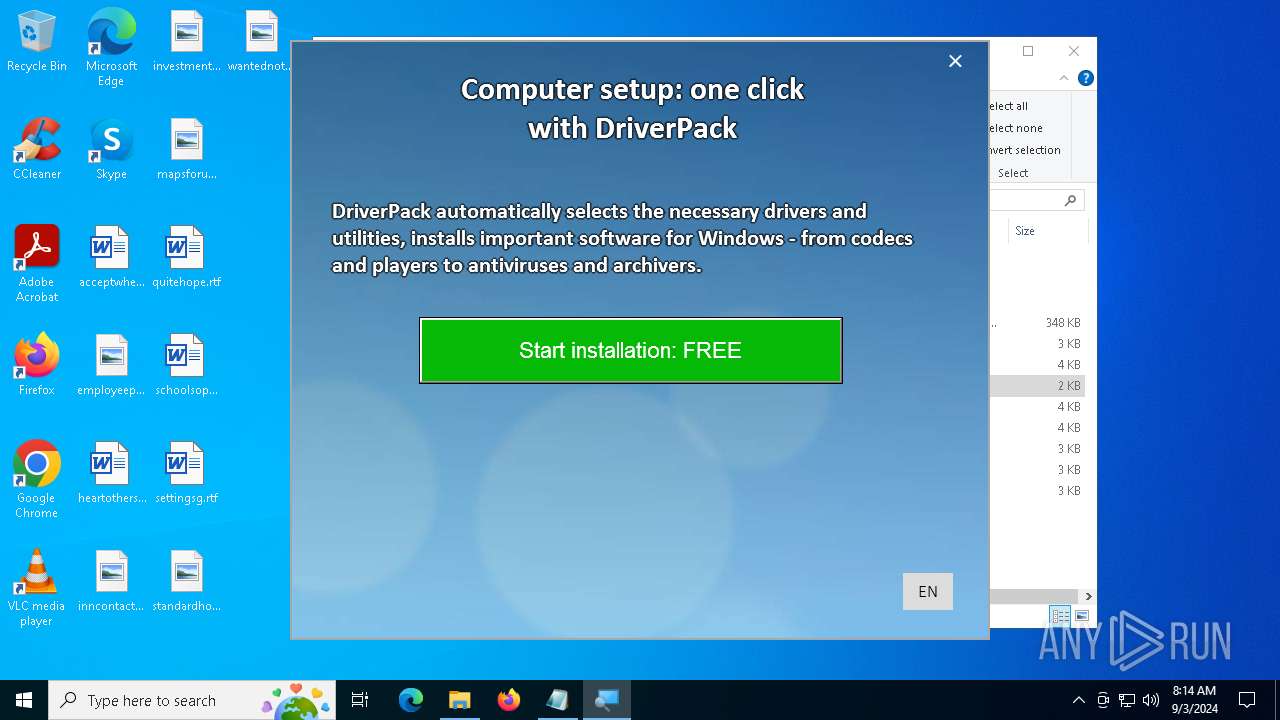Select the file row sized 348 KB
Screen dimensions: 1280x720
click(1037, 323)
